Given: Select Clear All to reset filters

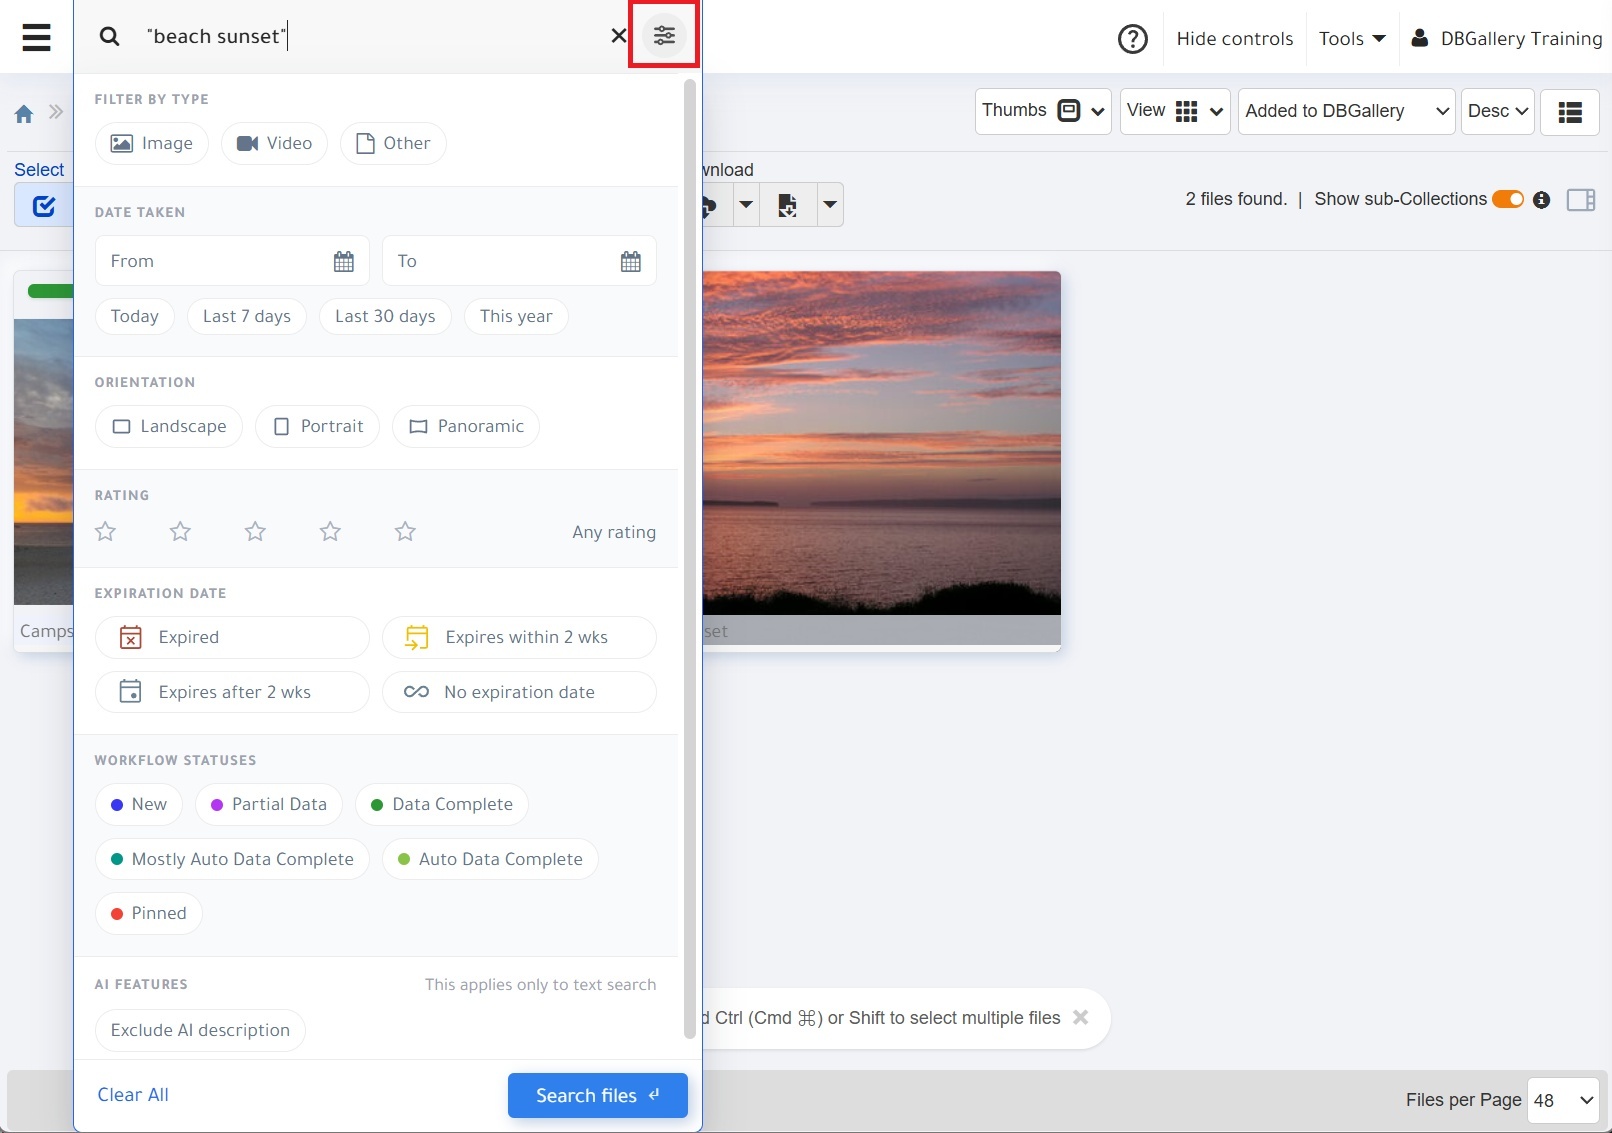Looking at the screenshot, I should [133, 1094].
